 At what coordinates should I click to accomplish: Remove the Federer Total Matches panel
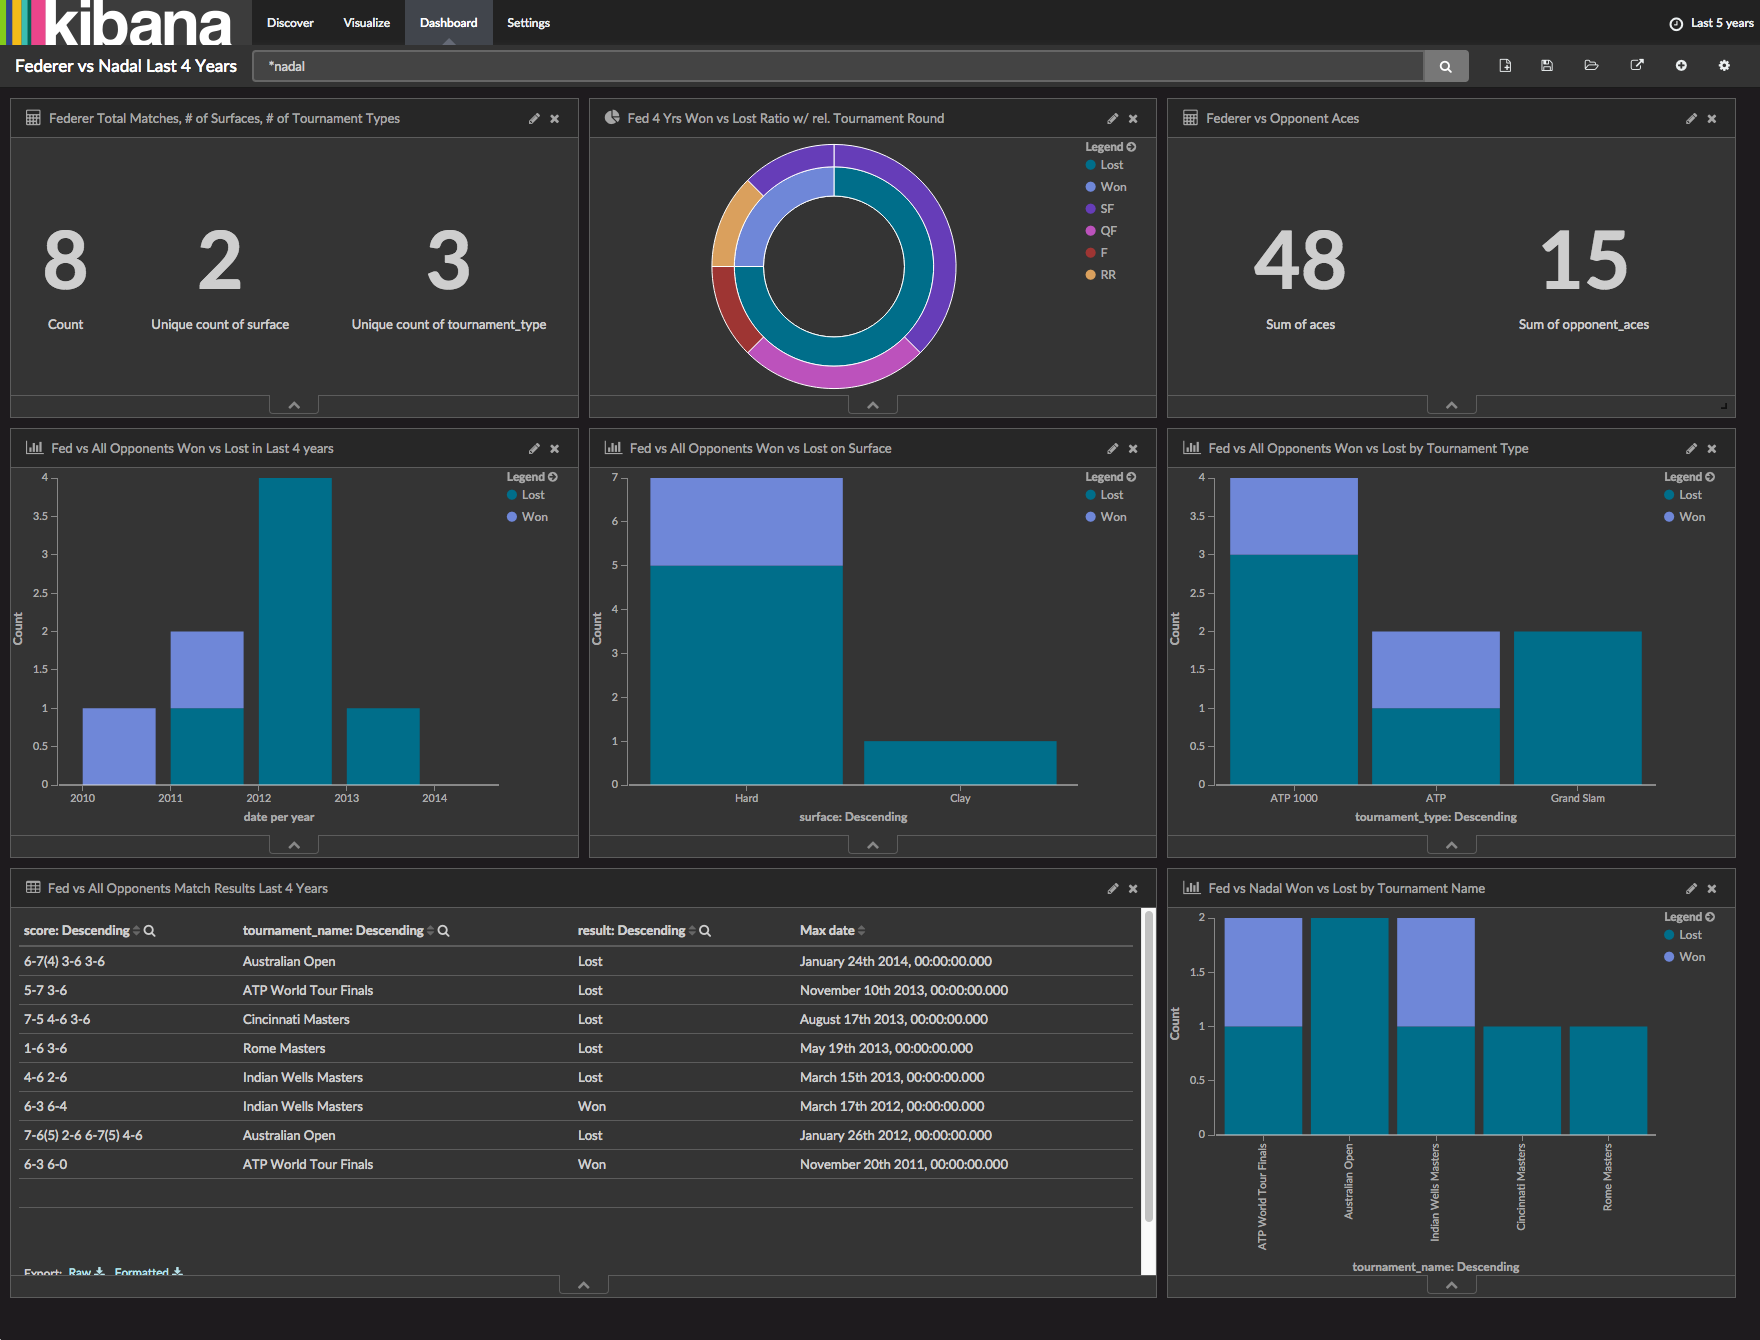coord(555,118)
